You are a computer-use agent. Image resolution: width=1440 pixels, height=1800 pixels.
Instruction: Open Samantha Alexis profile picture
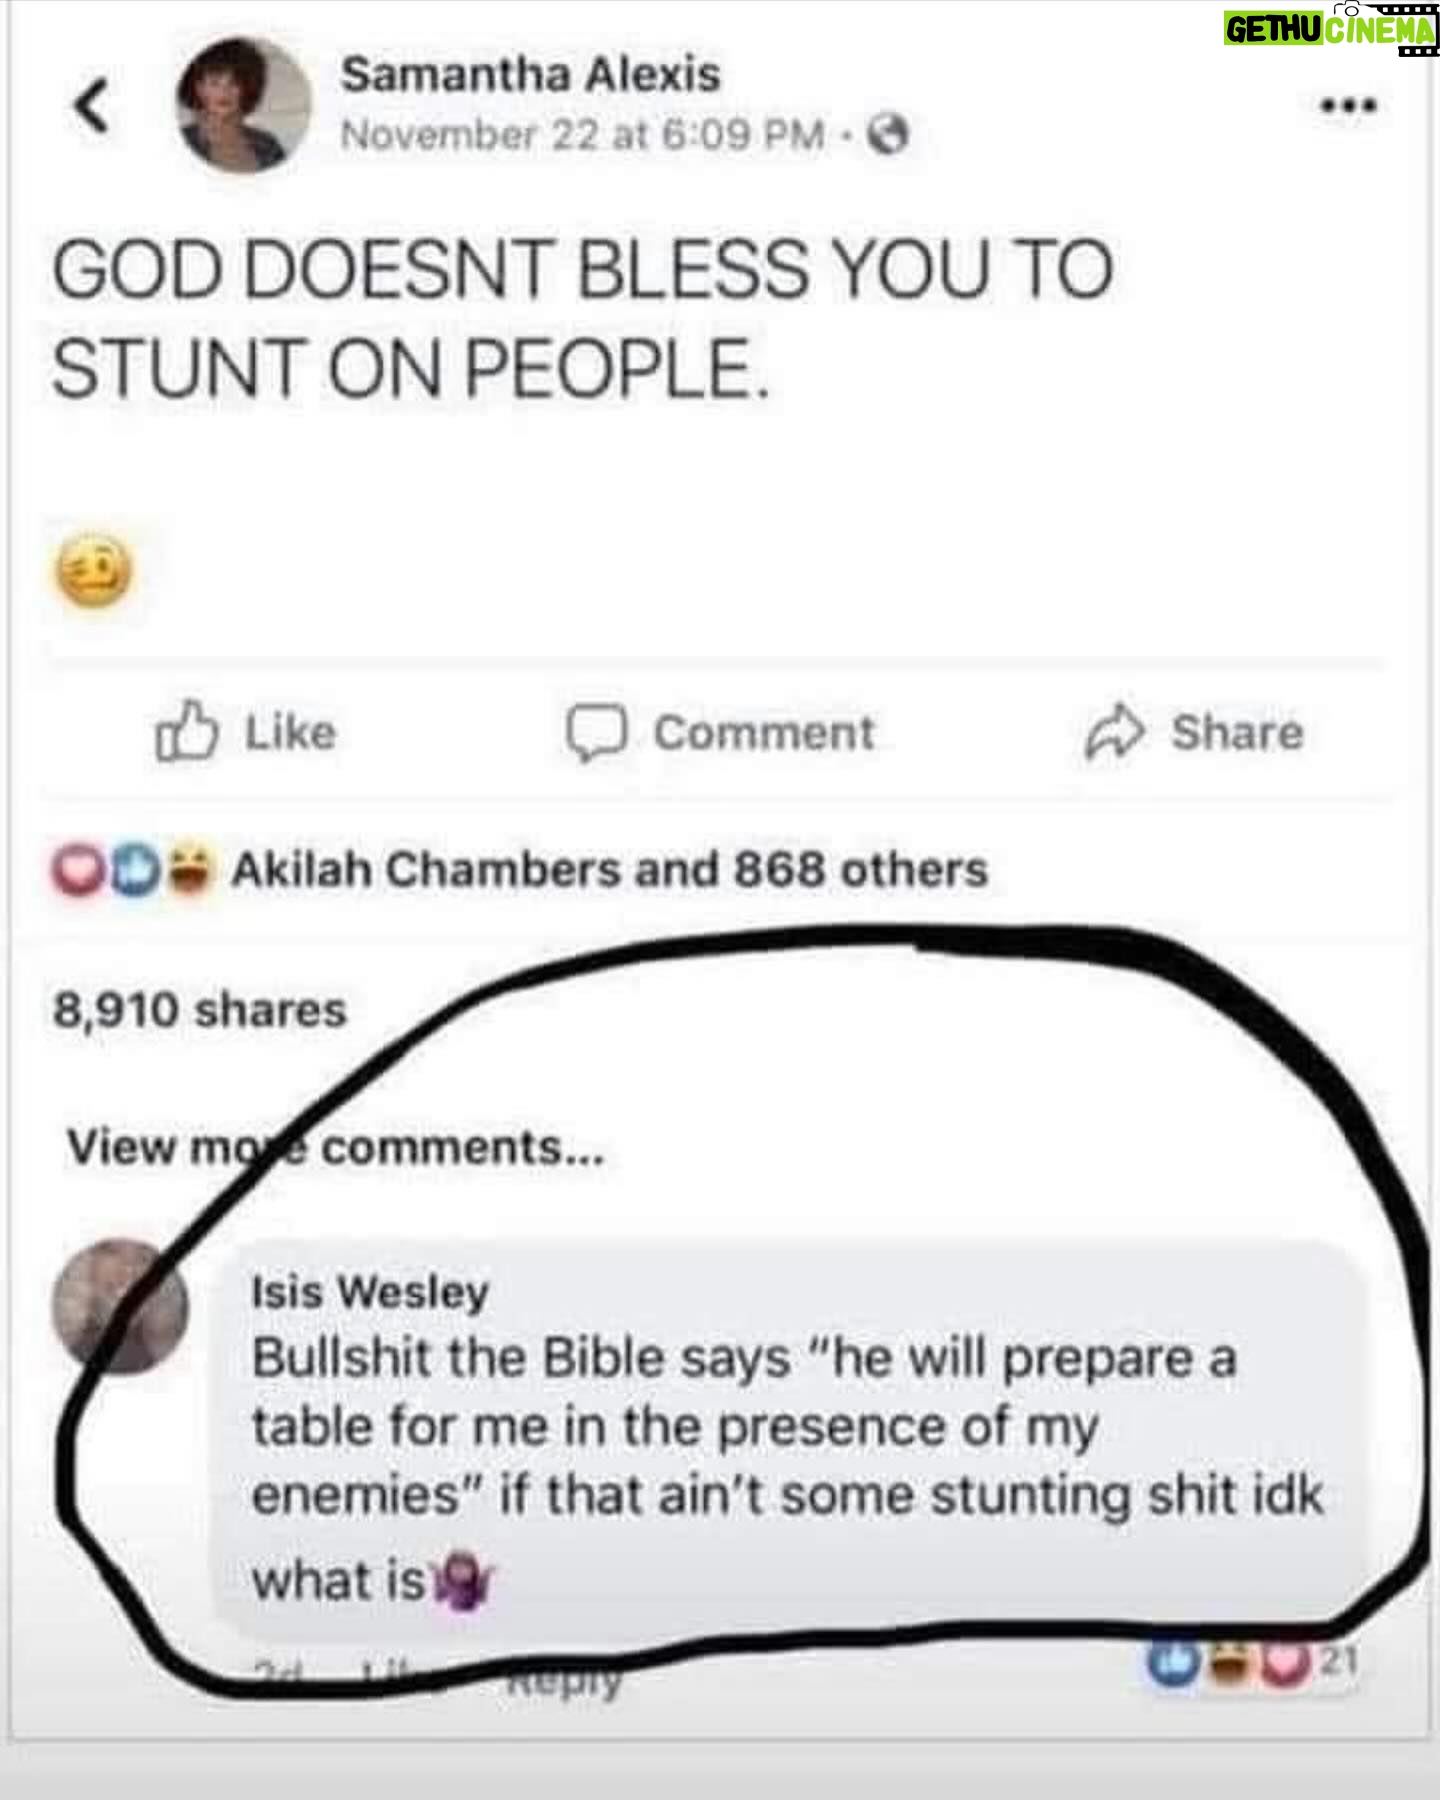243,106
